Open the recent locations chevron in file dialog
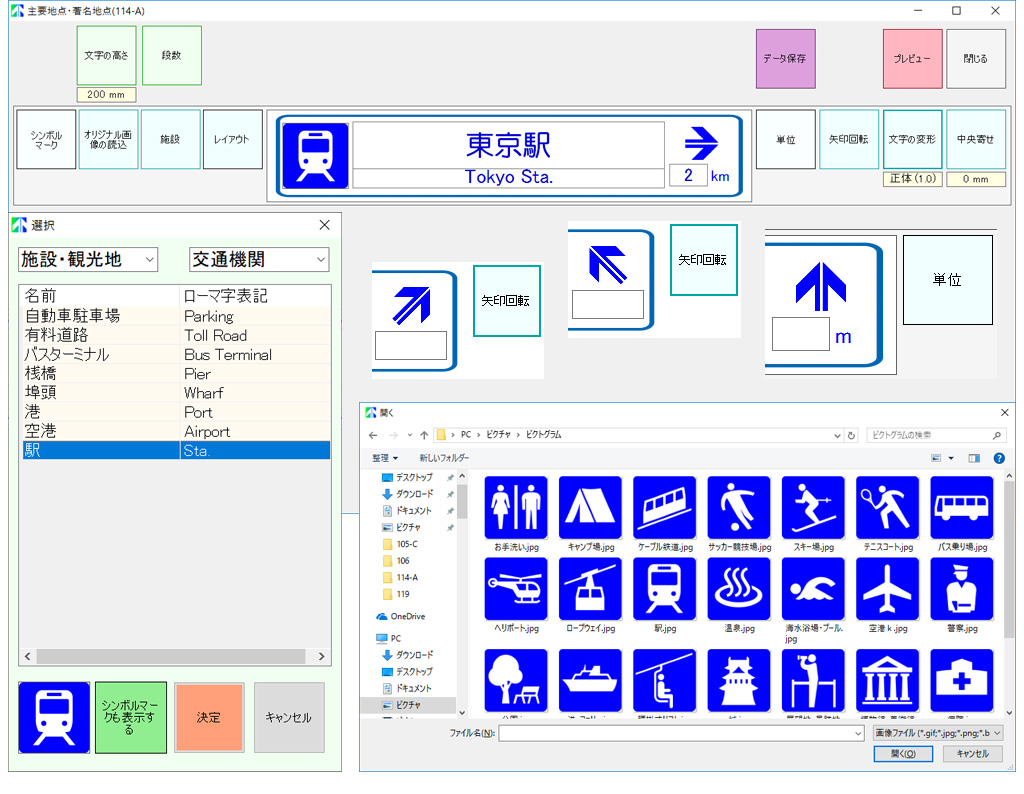1024x794 pixels. (x=409, y=435)
